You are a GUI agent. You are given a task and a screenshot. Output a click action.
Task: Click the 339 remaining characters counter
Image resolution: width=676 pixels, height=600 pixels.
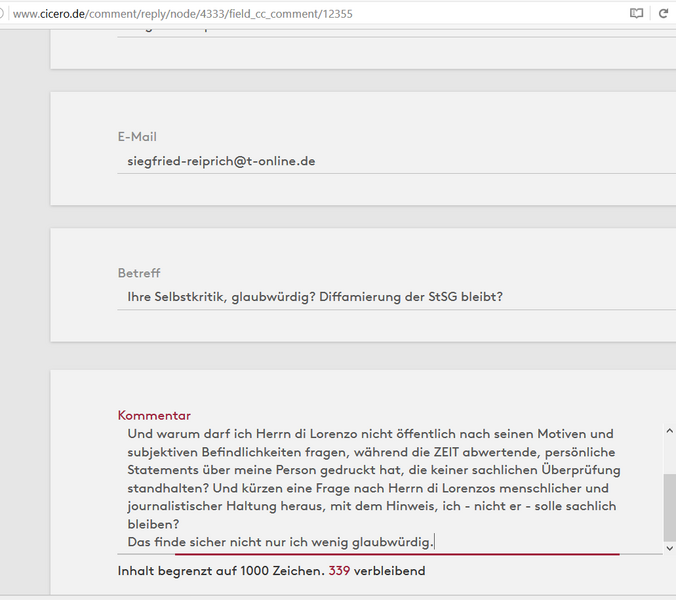pos(340,571)
